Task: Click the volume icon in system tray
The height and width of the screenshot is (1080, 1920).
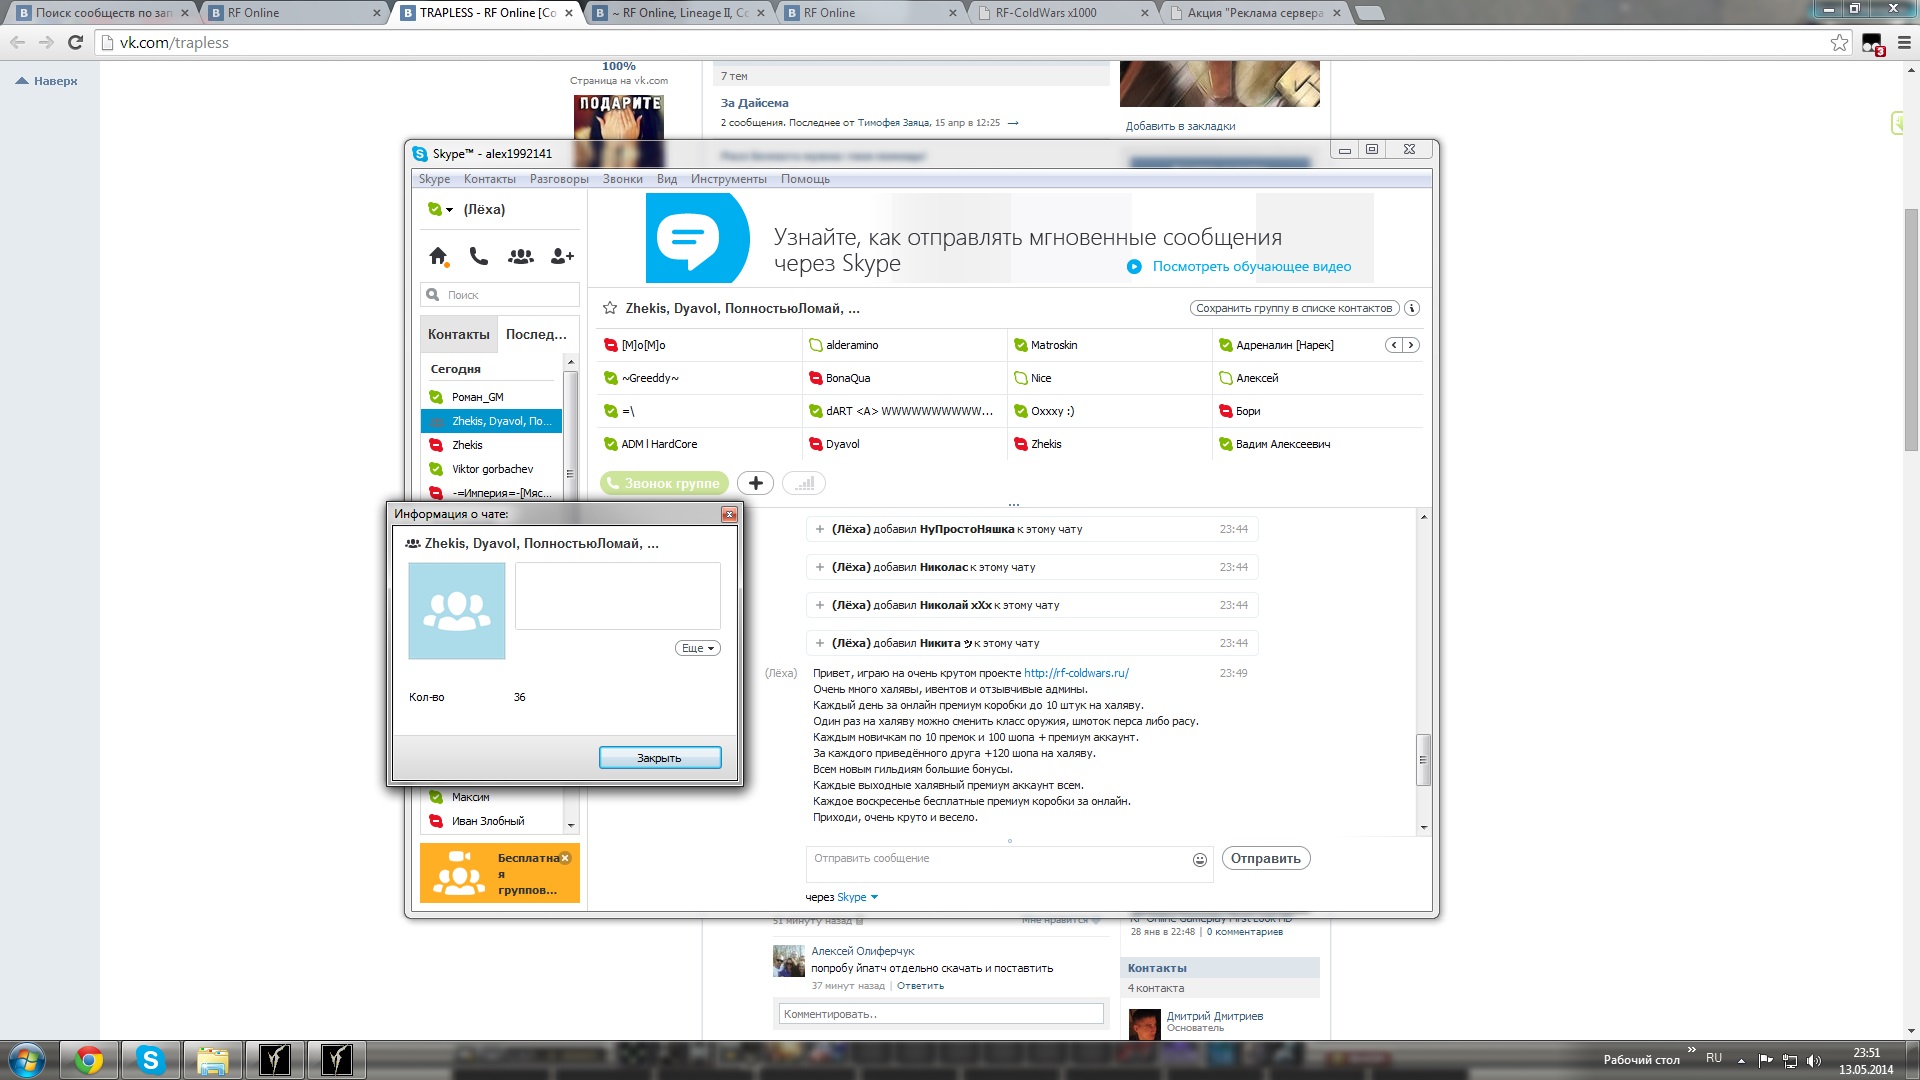Action: [1814, 1060]
